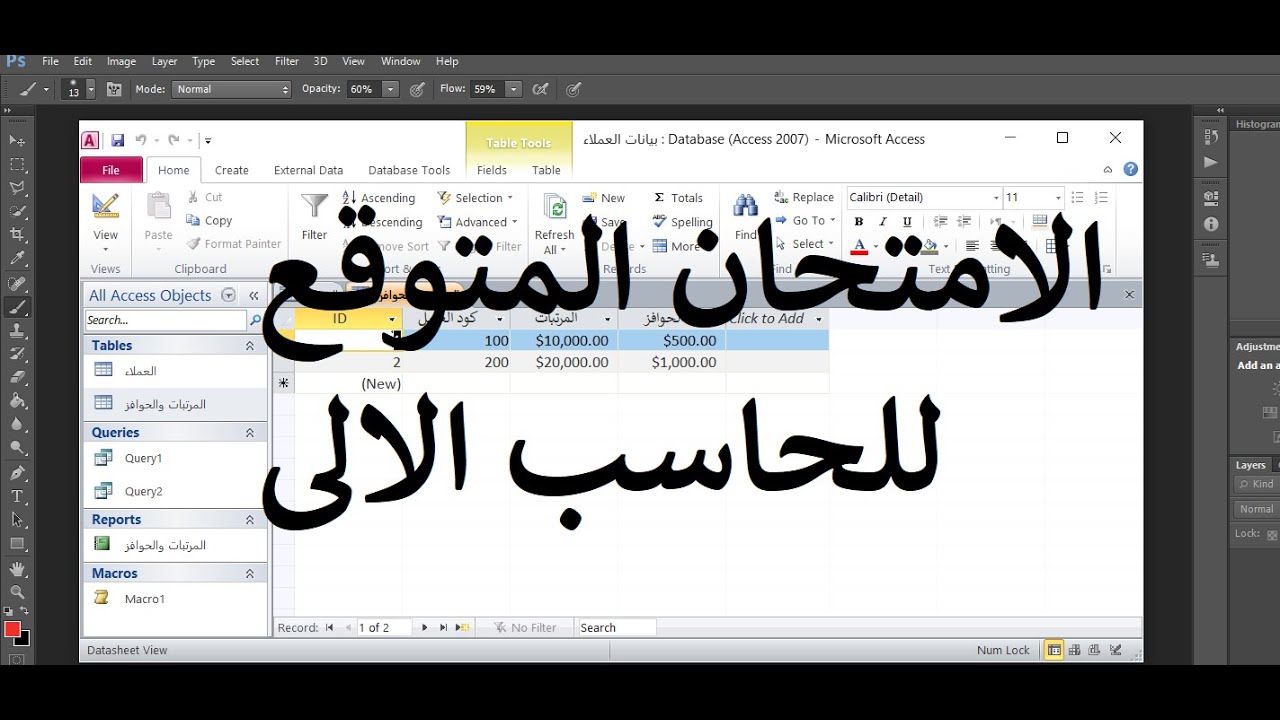Select the Eyedropper tool
1280x720 pixels.
[x=17, y=258]
